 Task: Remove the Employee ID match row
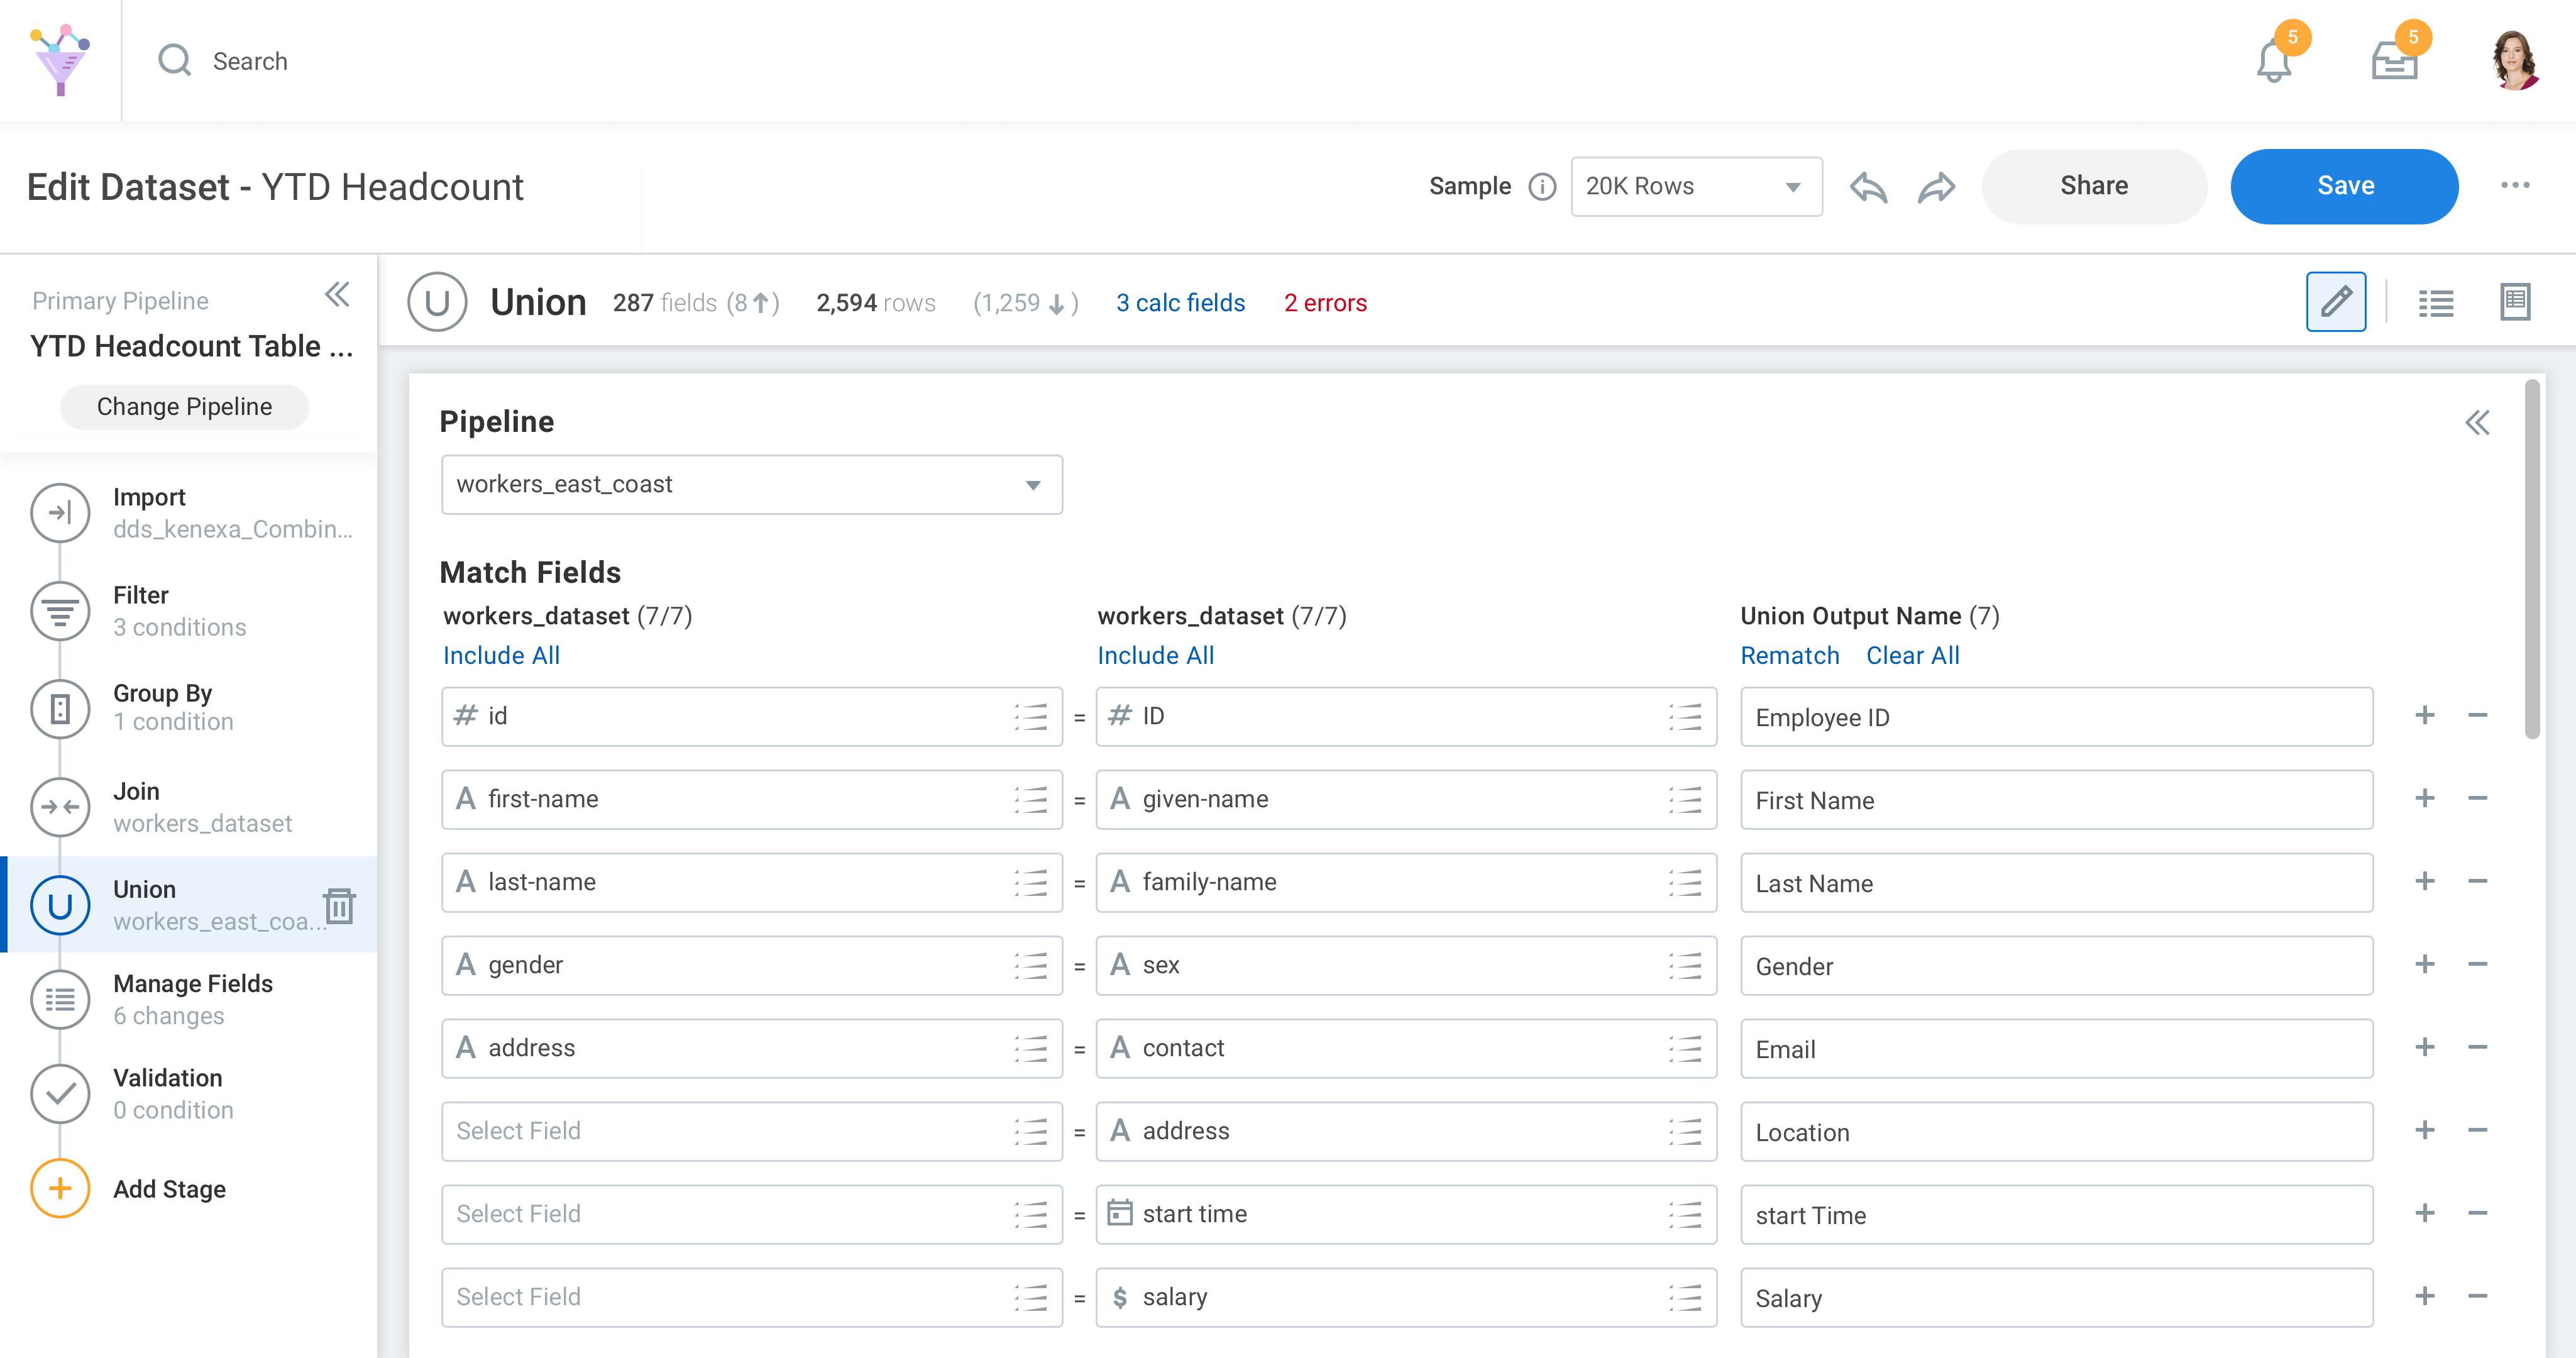click(x=2477, y=716)
